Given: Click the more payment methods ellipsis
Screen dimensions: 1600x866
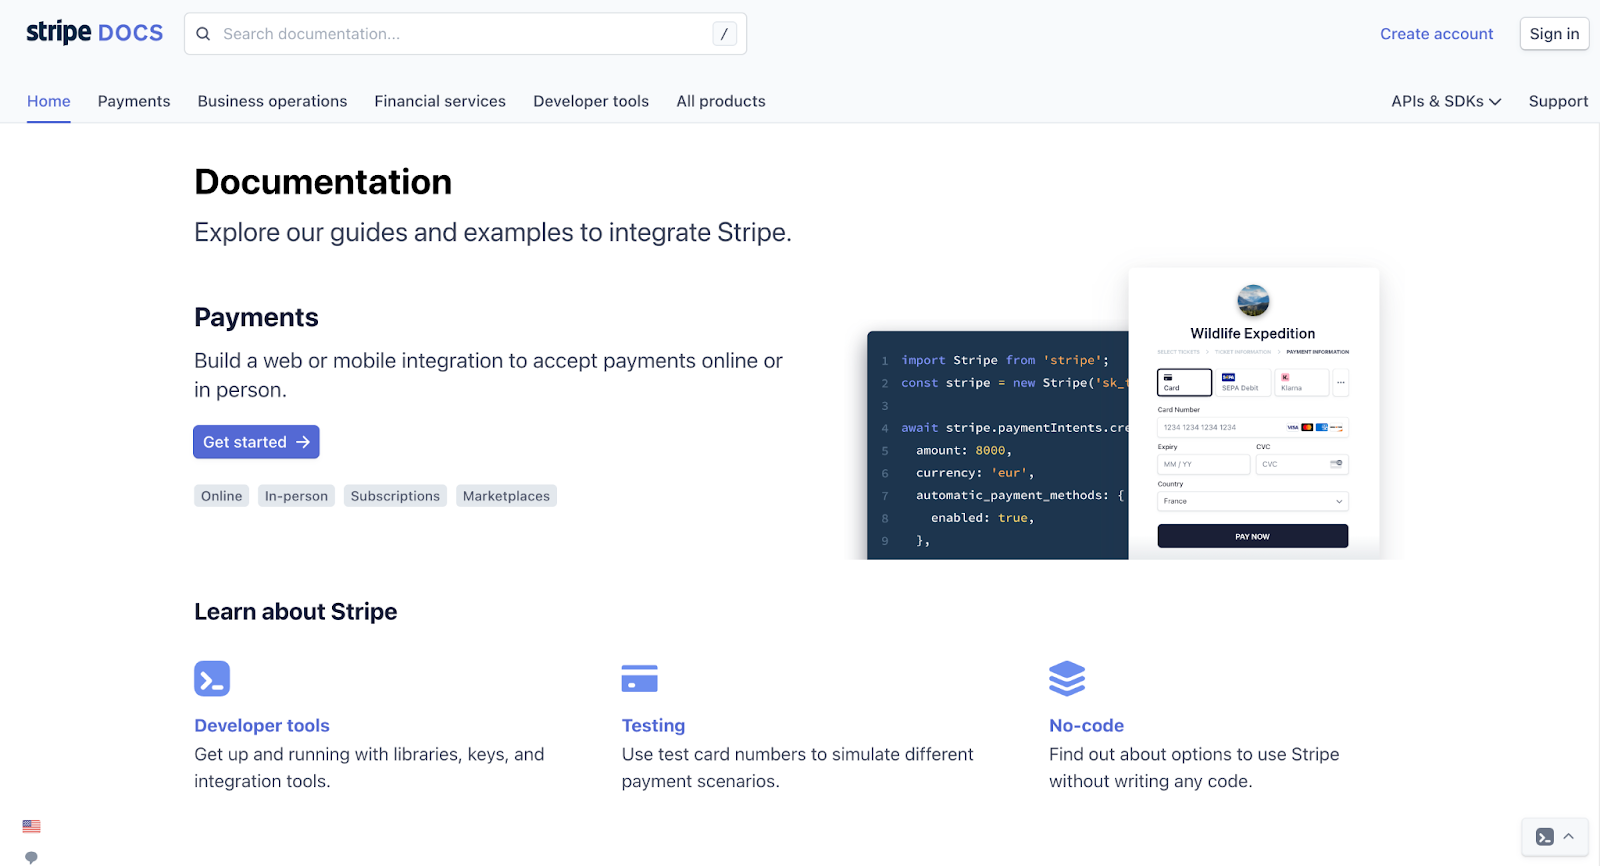Looking at the screenshot, I should coord(1341,383).
